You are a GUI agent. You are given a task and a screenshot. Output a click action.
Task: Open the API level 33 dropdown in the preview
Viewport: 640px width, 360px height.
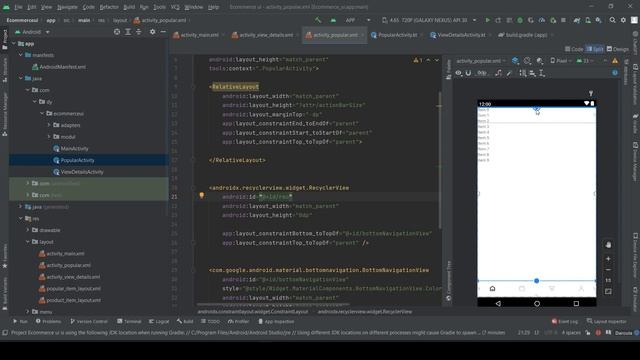[x=585, y=61]
